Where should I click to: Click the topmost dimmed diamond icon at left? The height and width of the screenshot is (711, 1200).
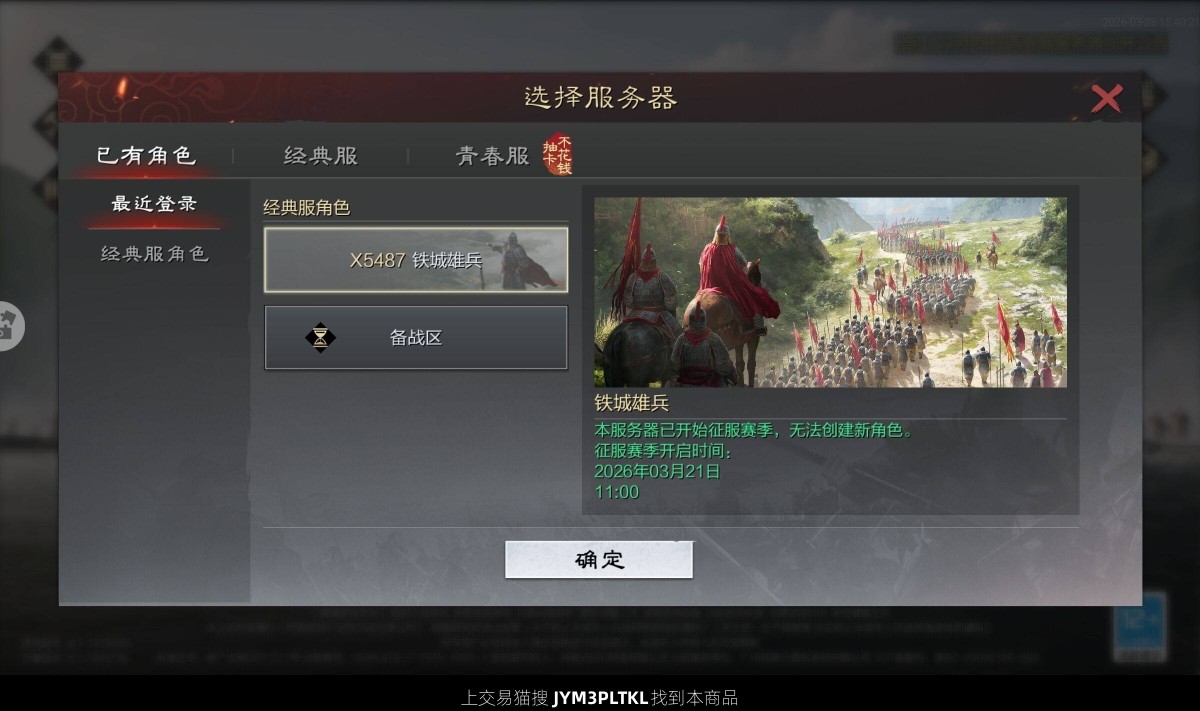click(x=58, y=61)
